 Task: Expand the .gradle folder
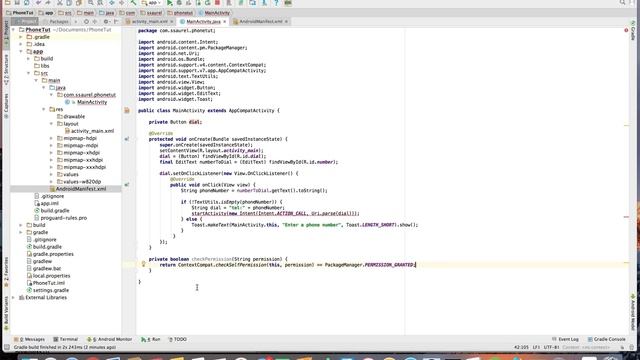21,37
